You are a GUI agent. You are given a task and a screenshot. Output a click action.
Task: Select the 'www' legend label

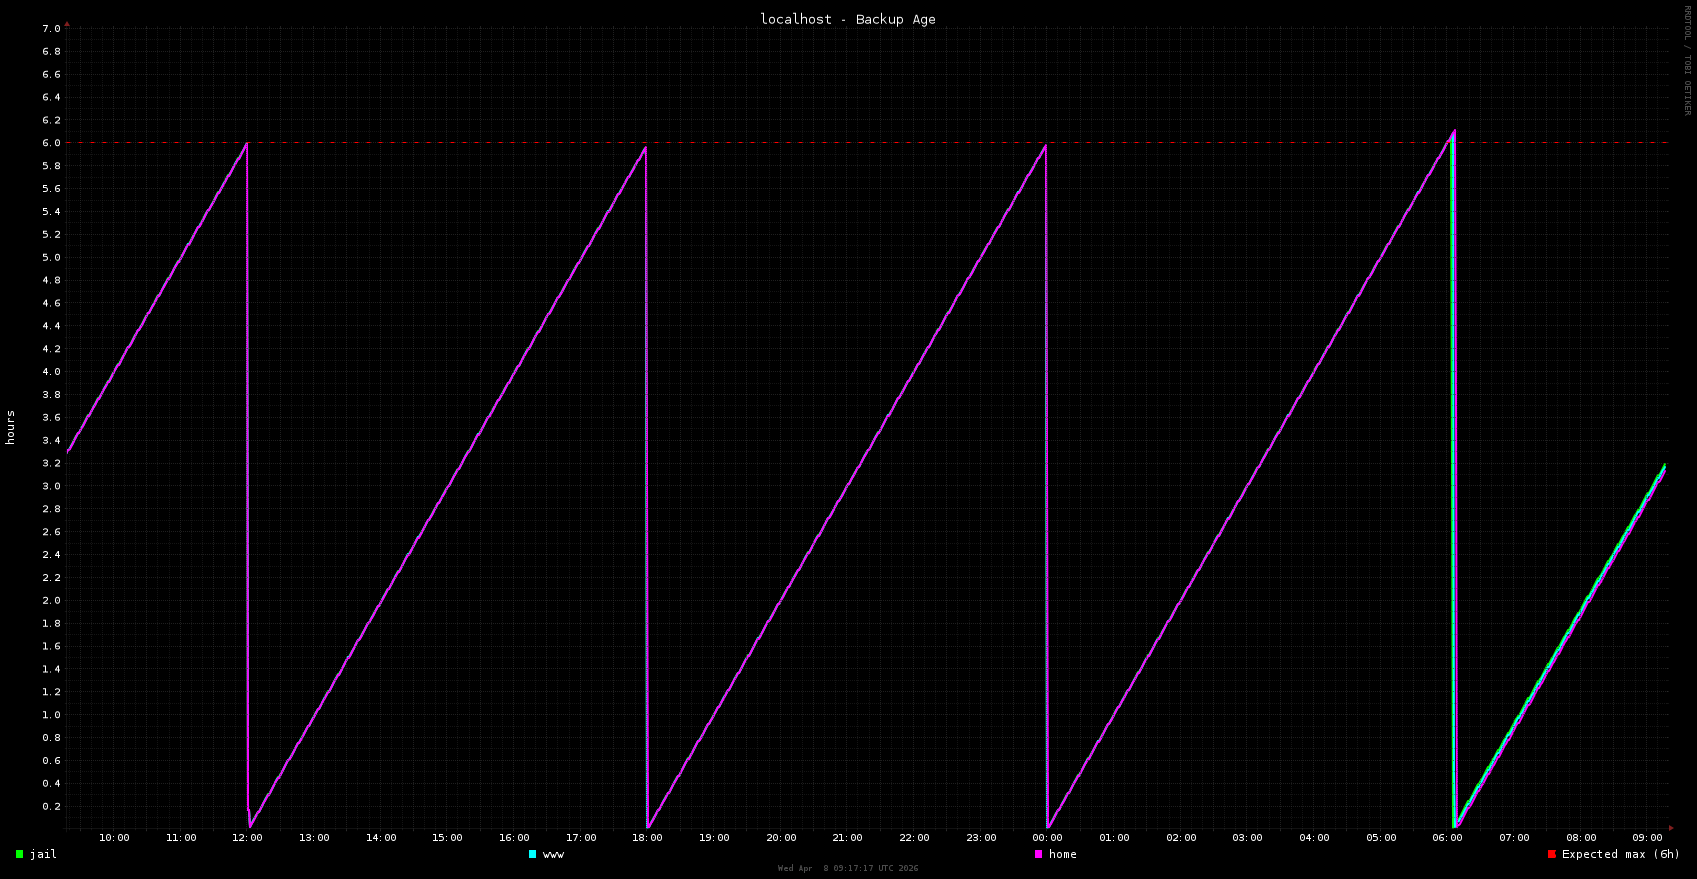(x=553, y=854)
